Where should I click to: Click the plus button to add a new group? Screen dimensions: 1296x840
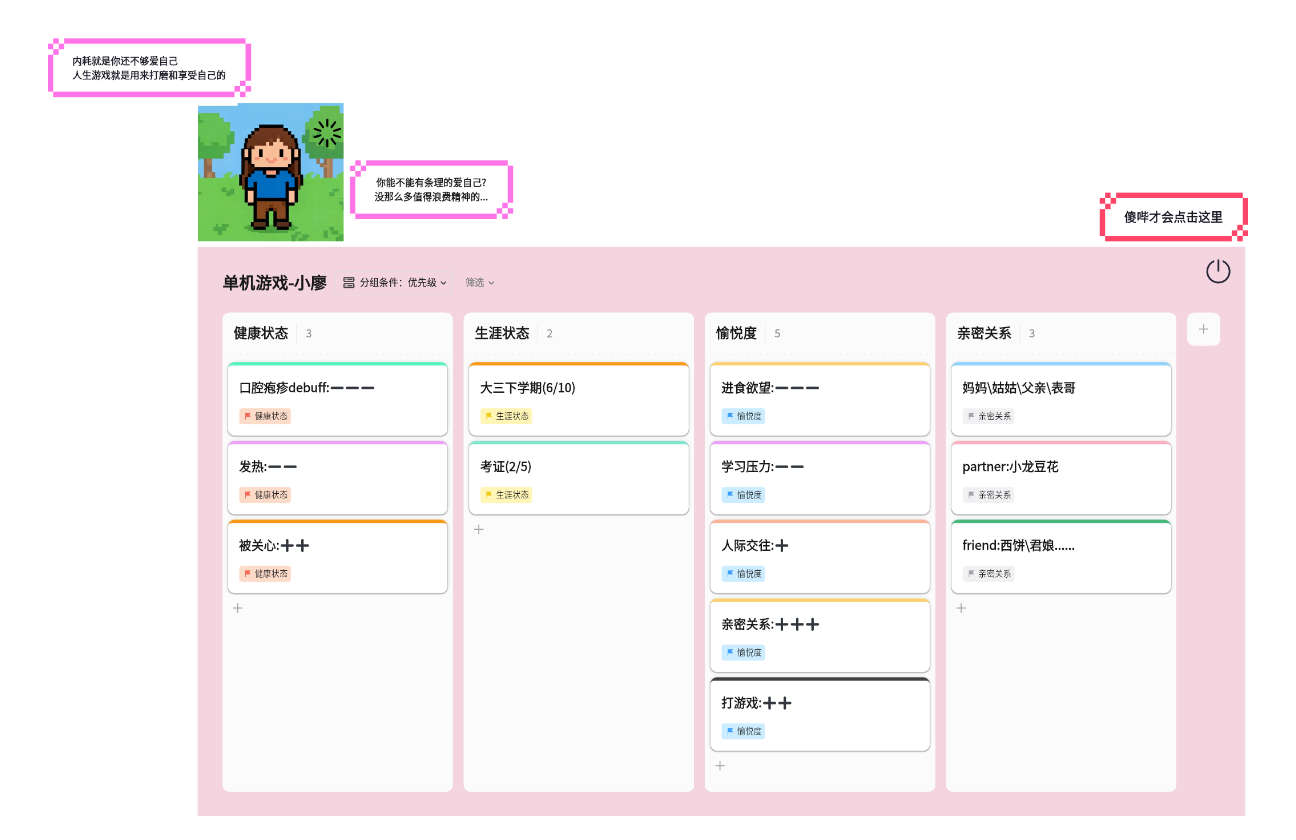tap(1203, 329)
